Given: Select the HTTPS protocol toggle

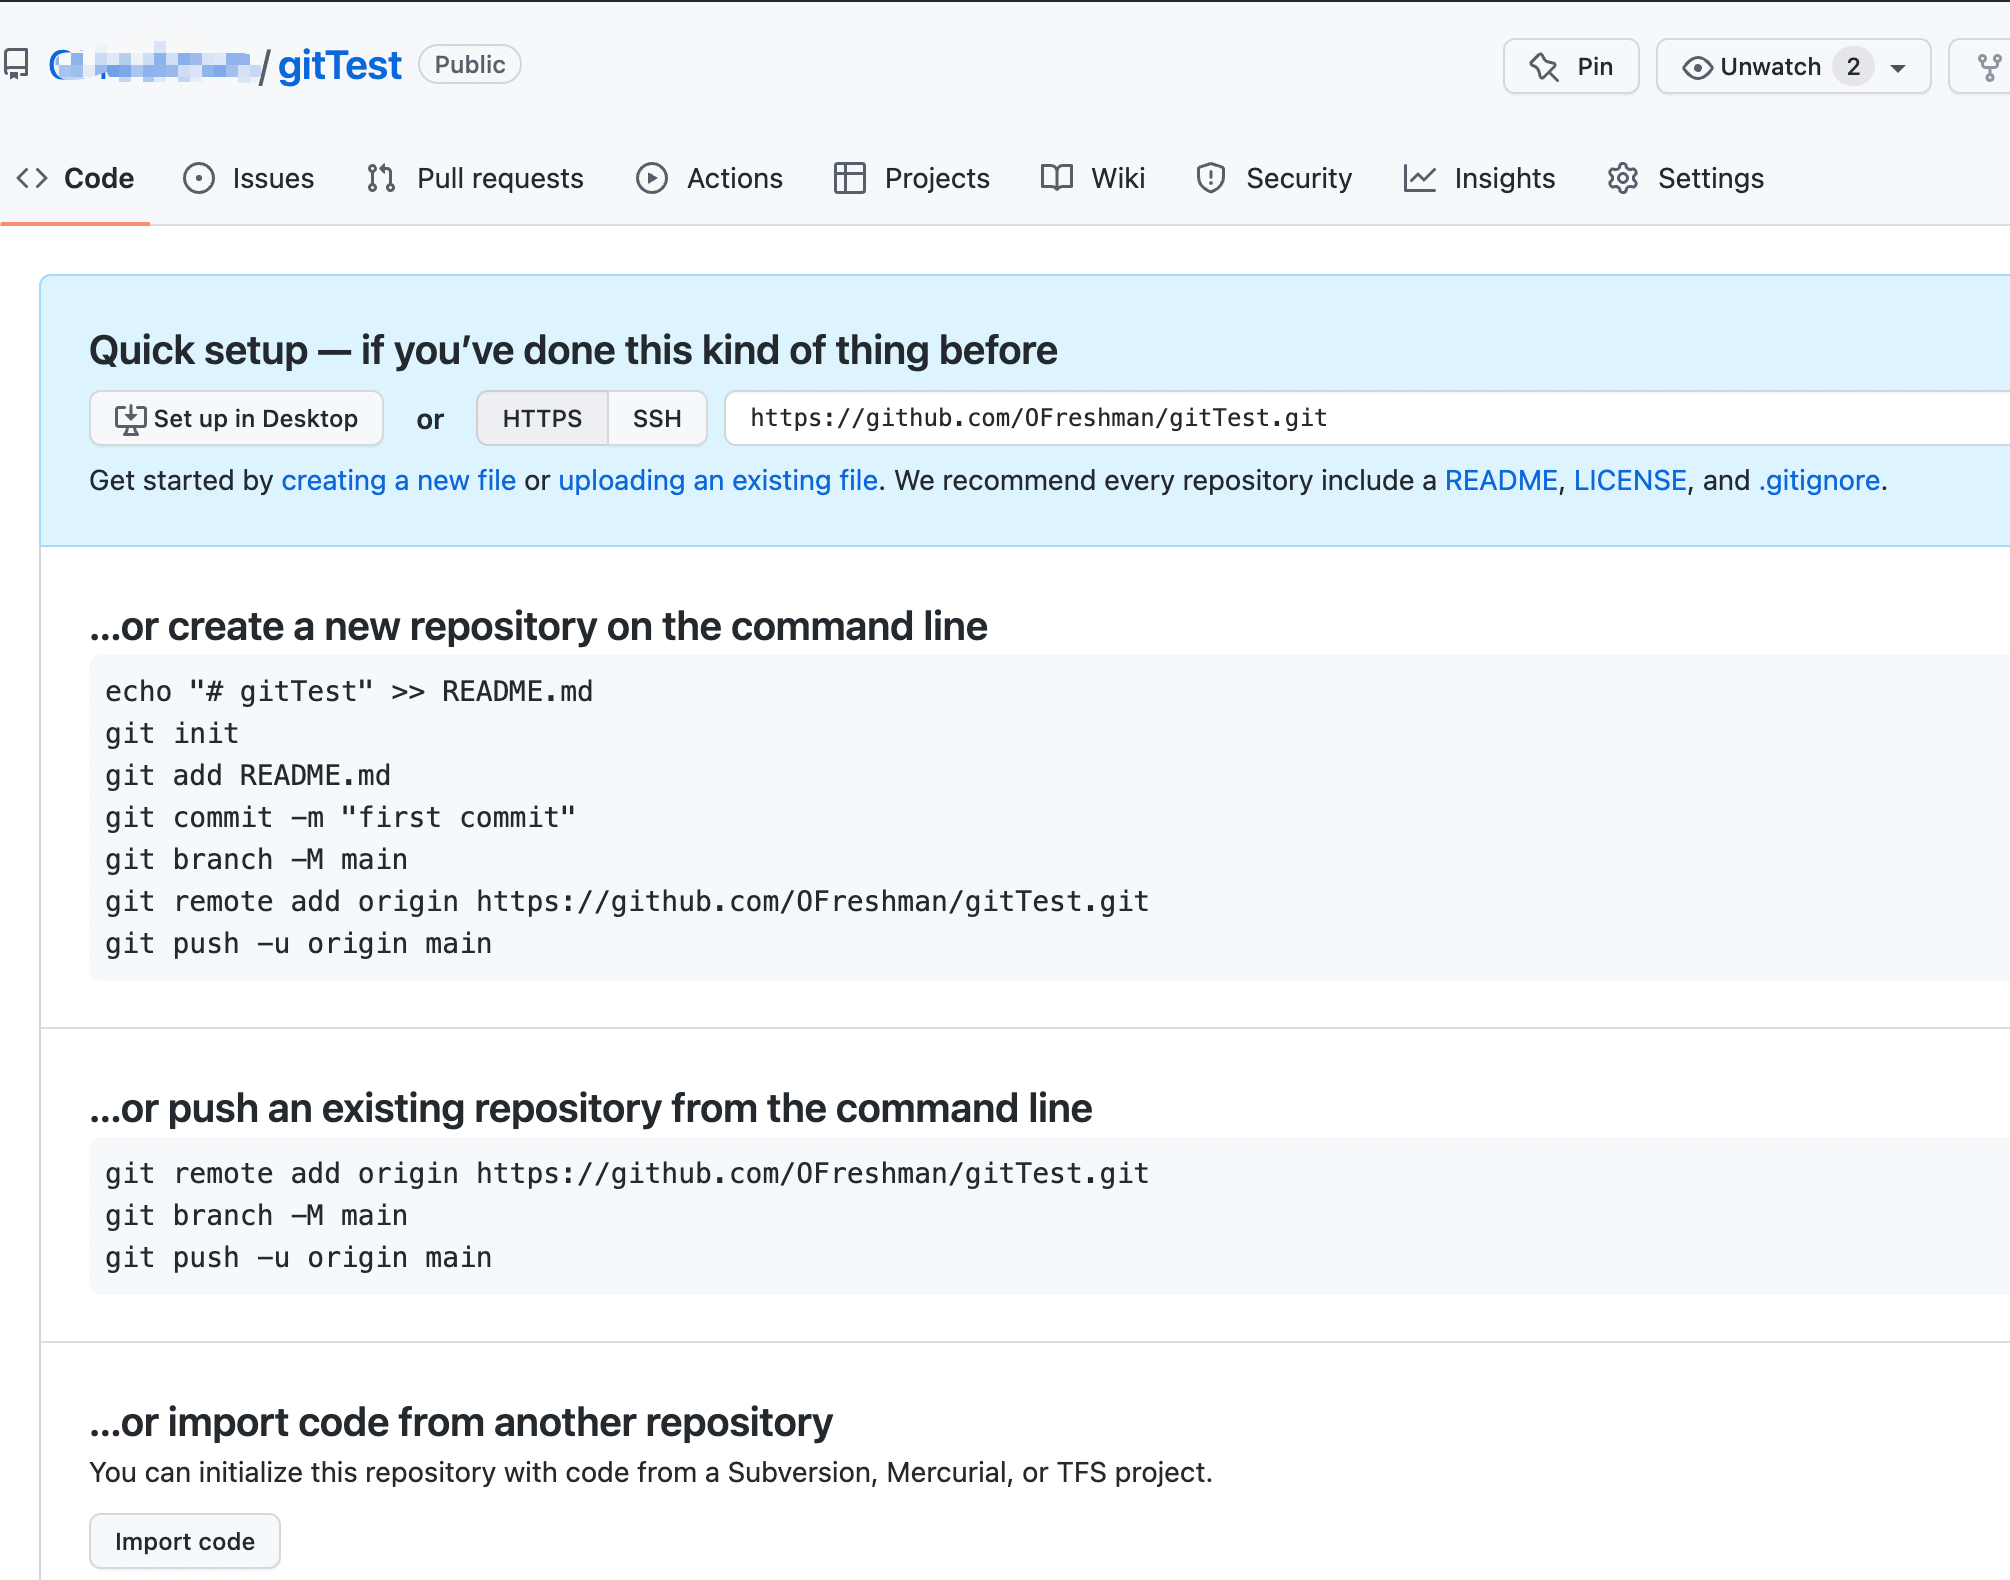Looking at the screenshot, I should pyautogui.click(x=542, y=418).
